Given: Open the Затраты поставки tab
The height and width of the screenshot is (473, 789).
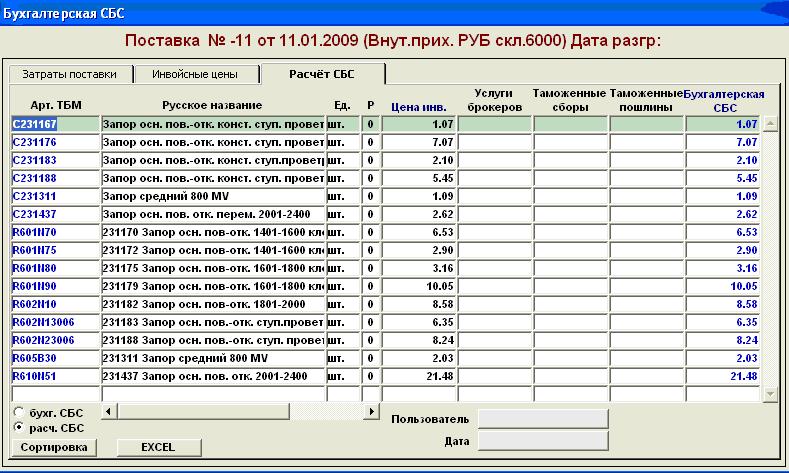Looking at the screenshot, I should (x=70, y=74).
